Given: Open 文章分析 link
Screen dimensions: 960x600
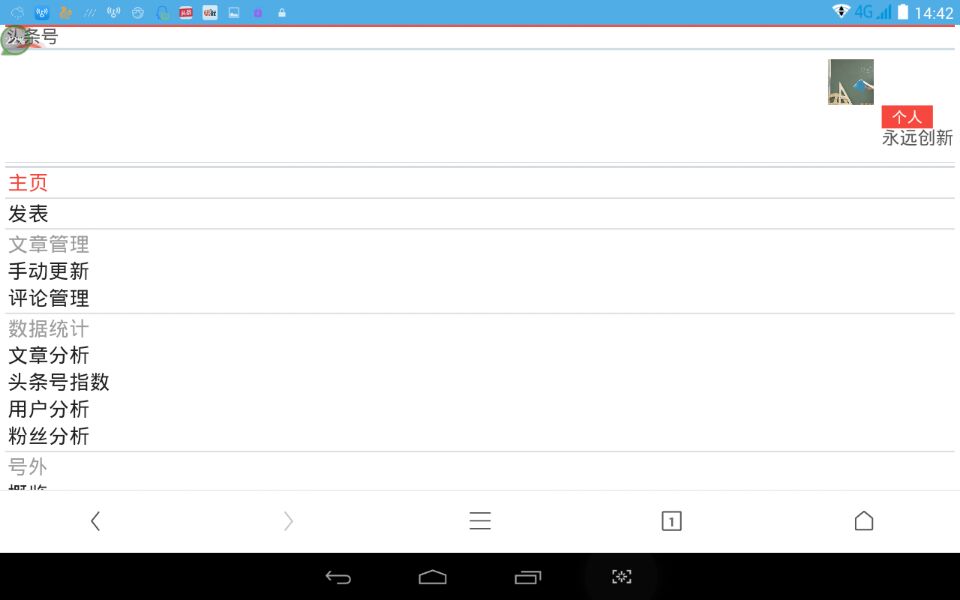Looking at the screenshot, I should tap(48, 355).
